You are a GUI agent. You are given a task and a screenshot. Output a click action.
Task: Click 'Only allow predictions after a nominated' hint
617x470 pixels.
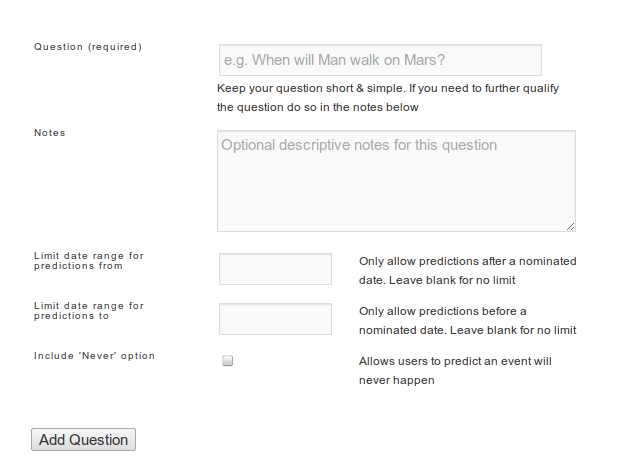coord(467,261)
